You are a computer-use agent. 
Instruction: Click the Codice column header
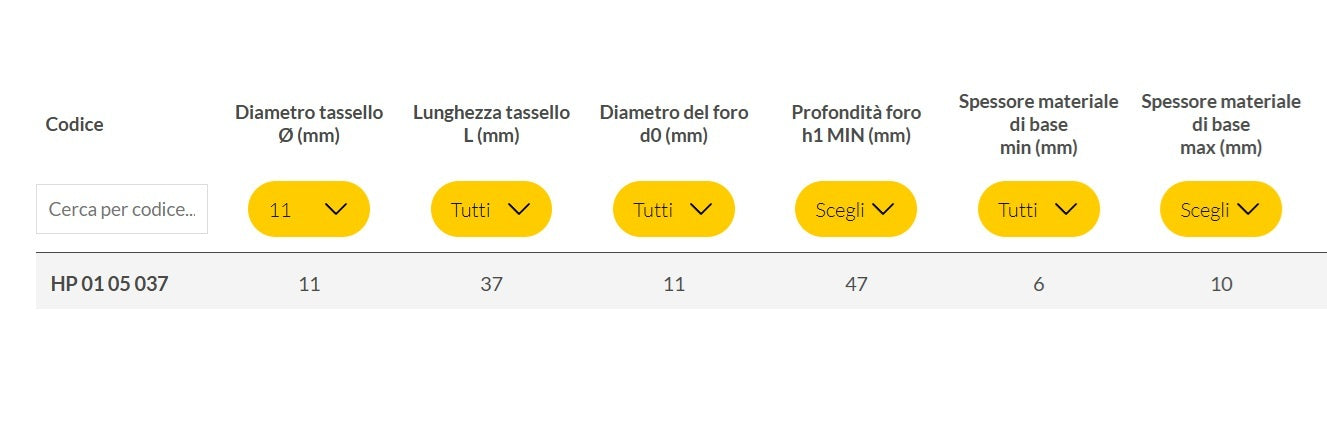coord(75,124)
